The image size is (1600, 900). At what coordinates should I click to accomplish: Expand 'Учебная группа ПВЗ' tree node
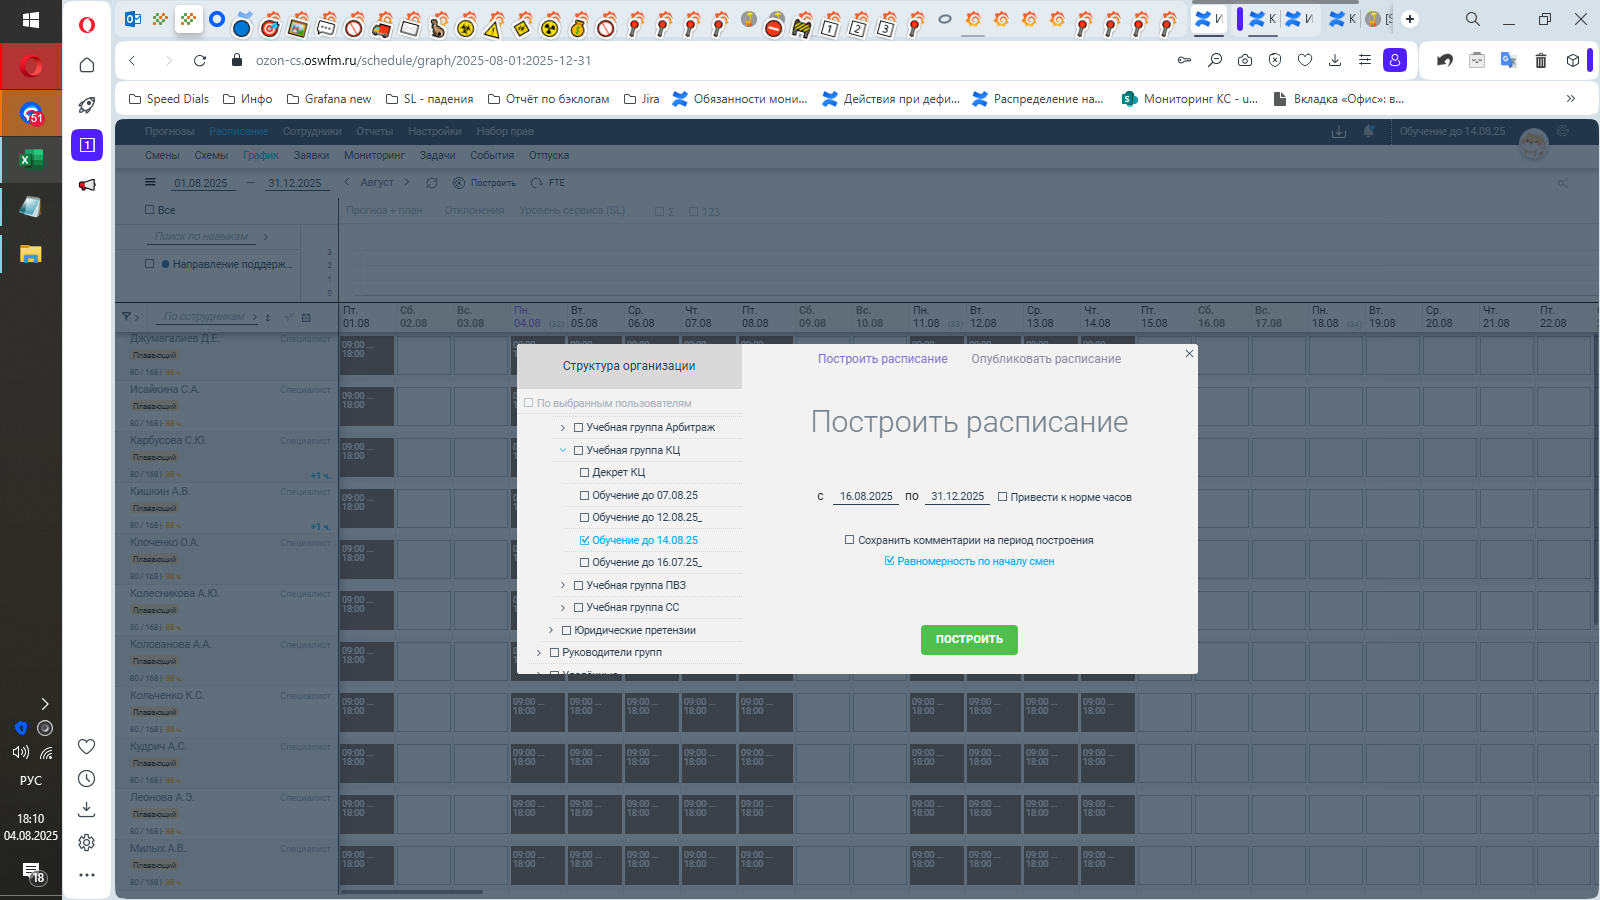pyautogui.click(x=563, y=585)
